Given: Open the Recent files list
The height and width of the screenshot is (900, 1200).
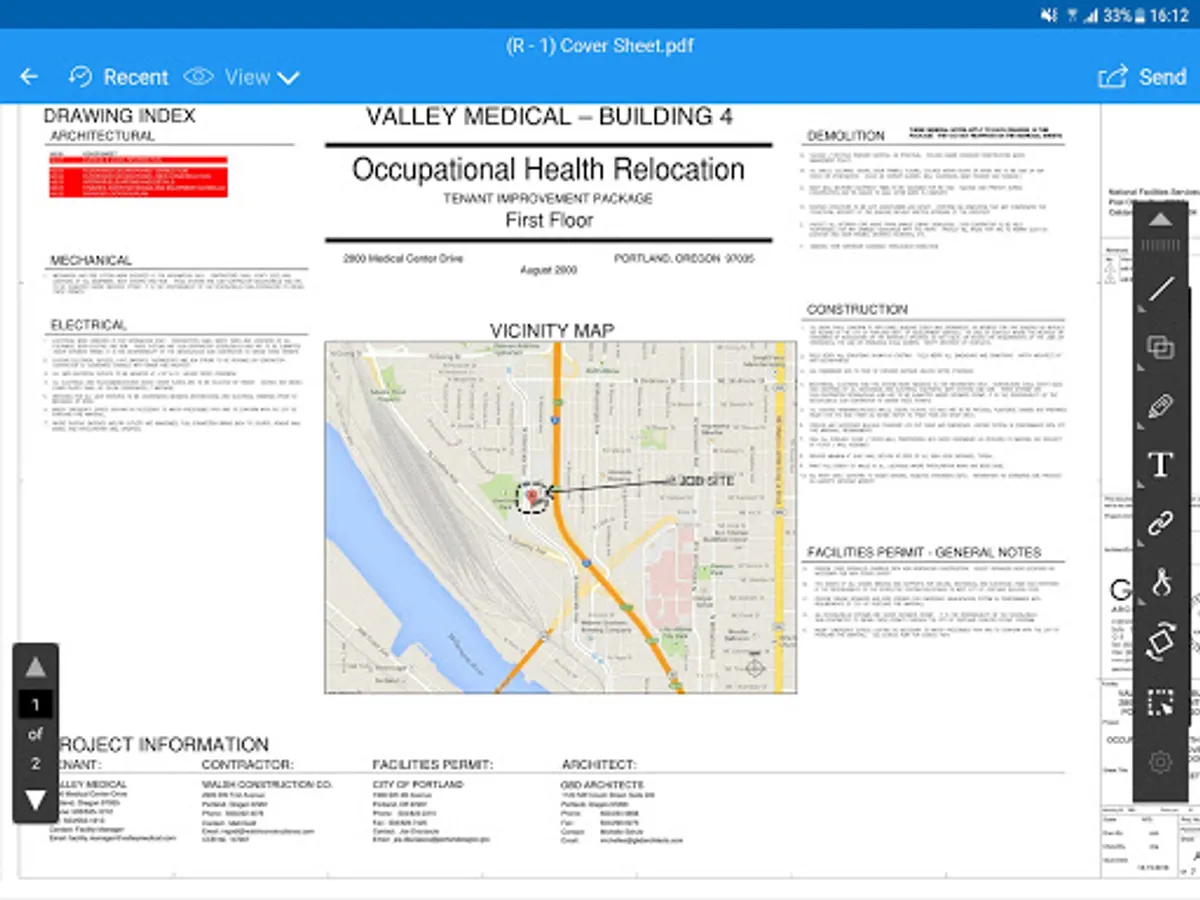Looking at the screenshot, I should point(118,77).
